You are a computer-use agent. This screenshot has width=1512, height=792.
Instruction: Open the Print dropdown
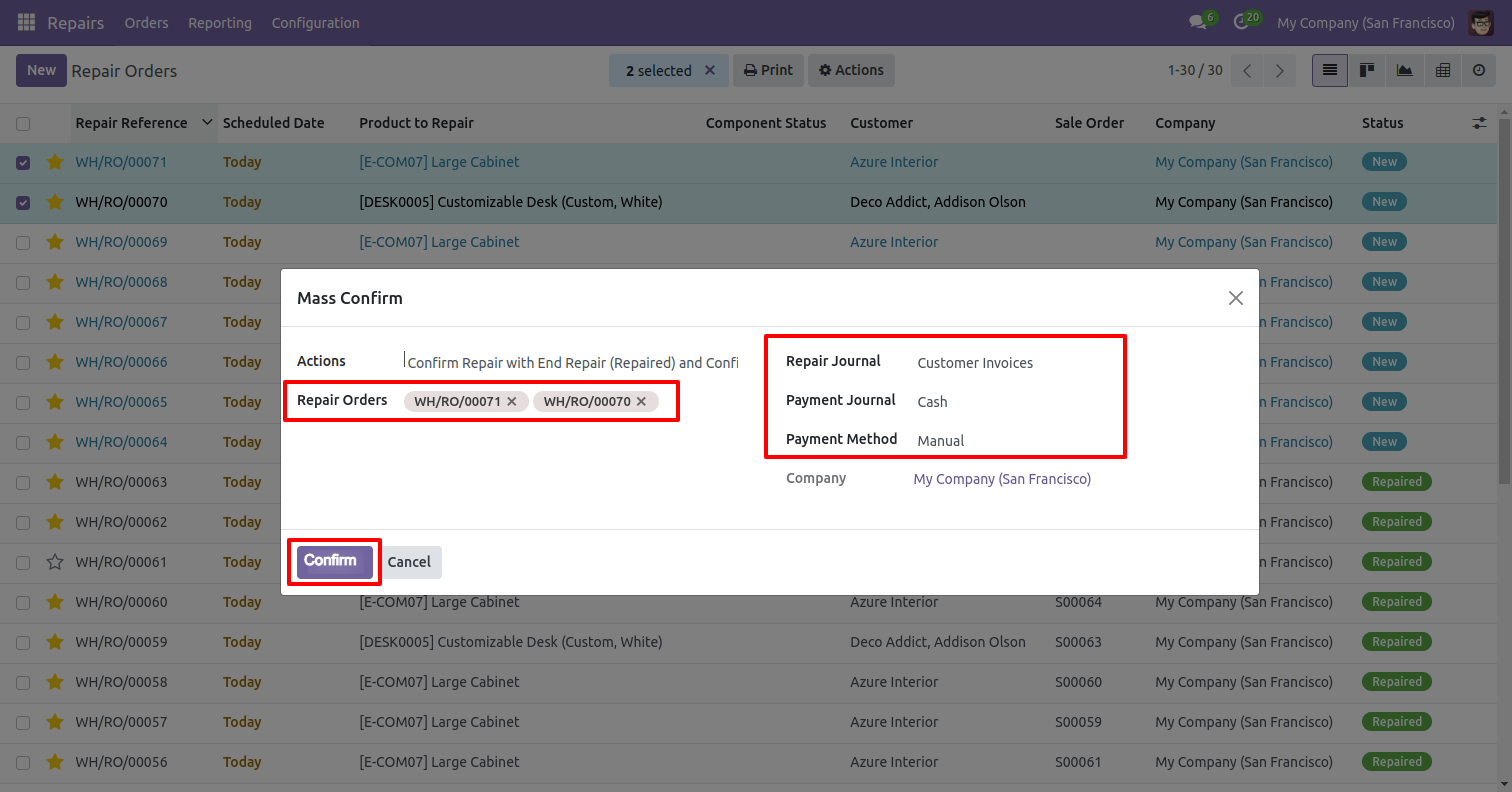pyautogui.click(x=768, y=71)
